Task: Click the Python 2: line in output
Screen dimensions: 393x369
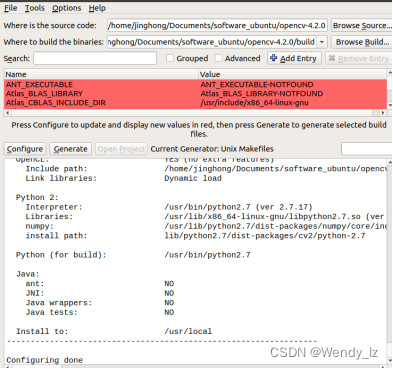Action: pos(37,197)
